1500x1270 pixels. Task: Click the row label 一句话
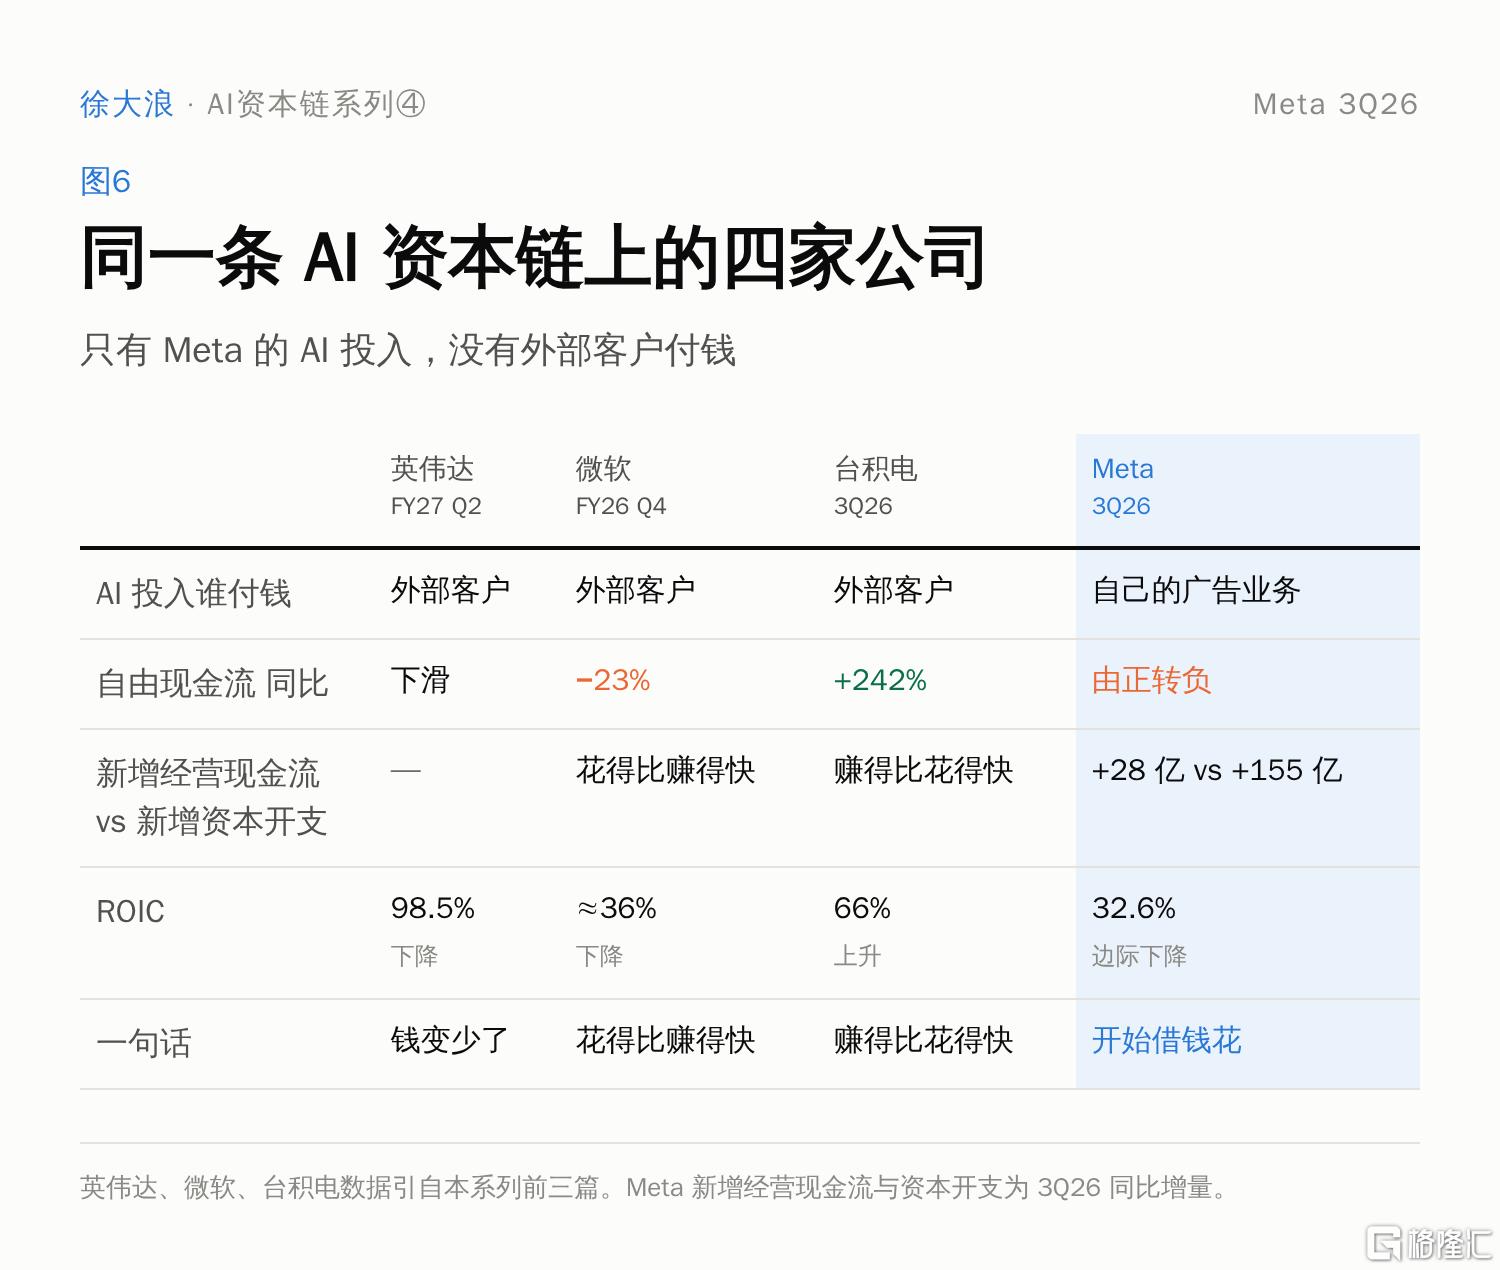tap(144, 1043)
